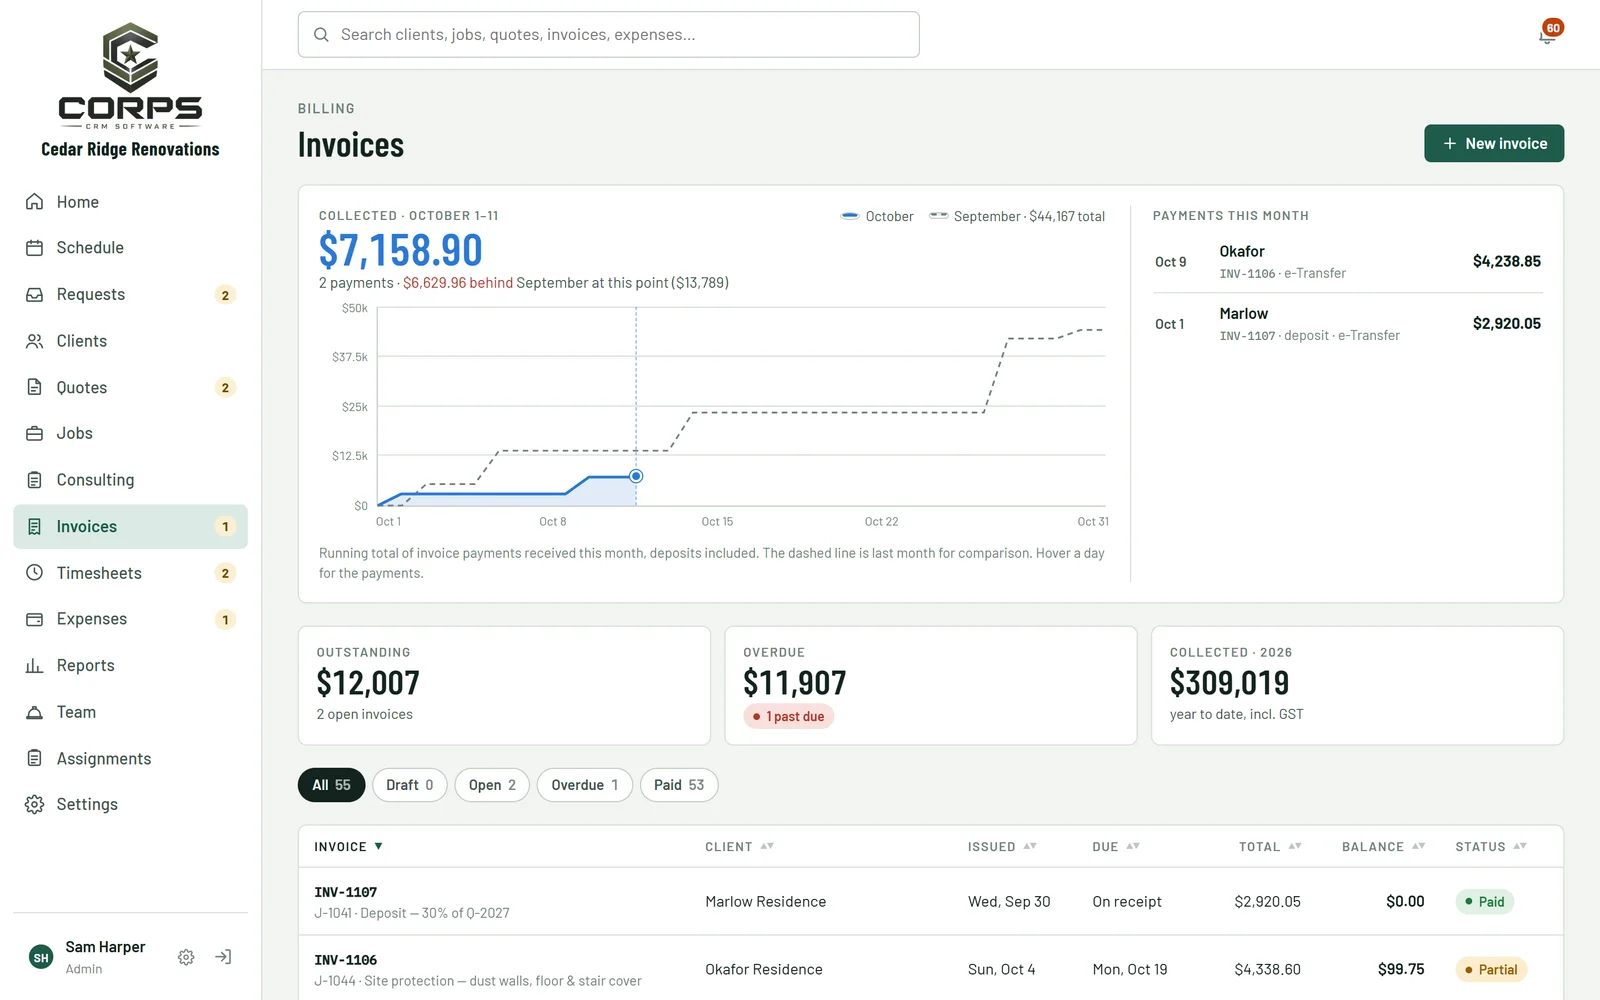Screen dimensions: 1600x1000
Task: Sort table by Invoice column
Action: point(349,847)
